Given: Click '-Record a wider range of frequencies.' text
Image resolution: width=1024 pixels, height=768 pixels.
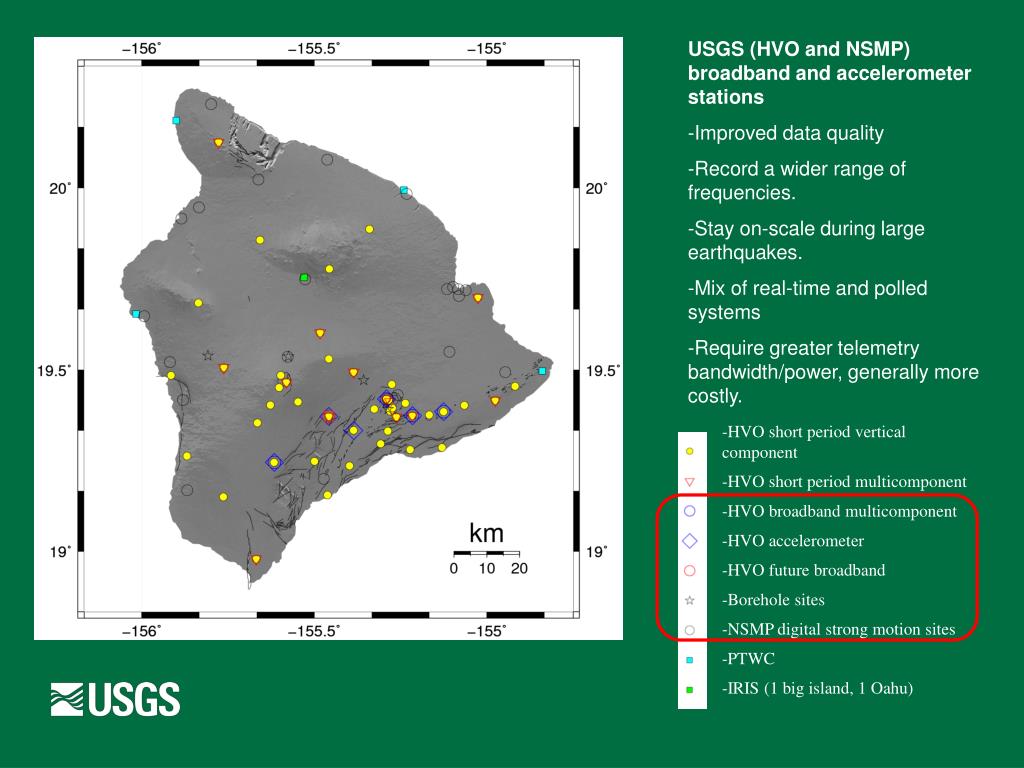Looking at the screenshot, I should coord(797,181).
